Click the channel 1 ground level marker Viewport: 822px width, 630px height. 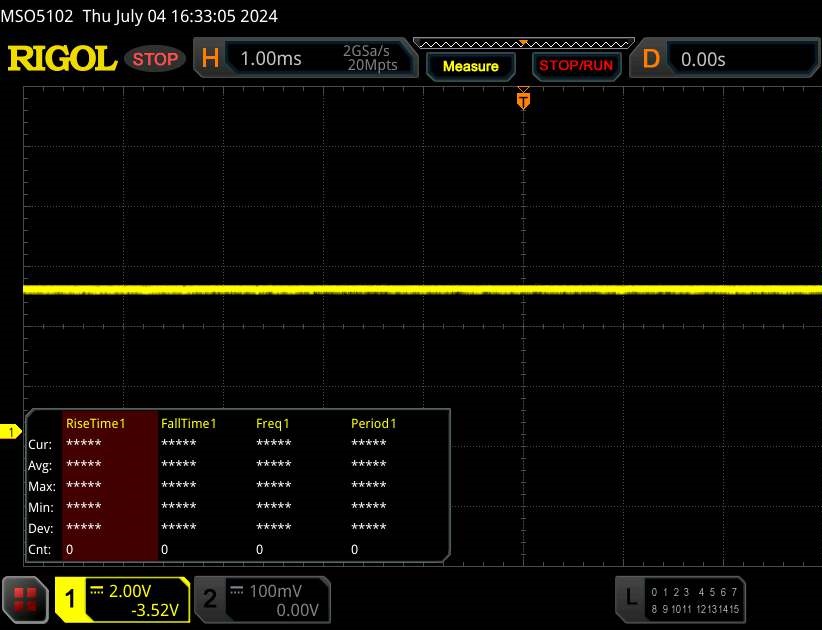tap(12, 432)
